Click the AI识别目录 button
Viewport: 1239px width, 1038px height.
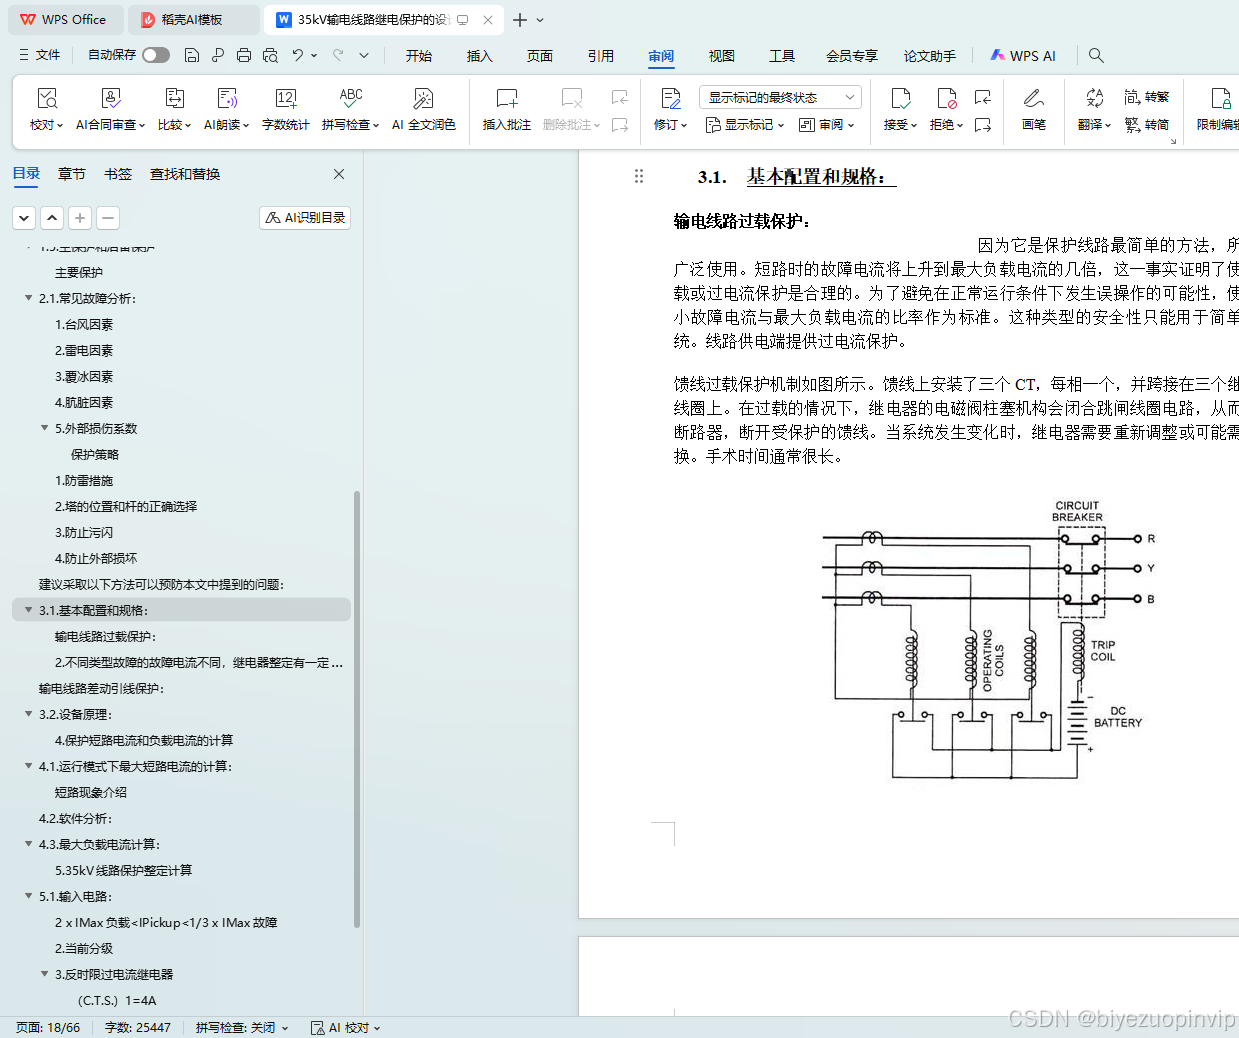click(x=305, y=217)
